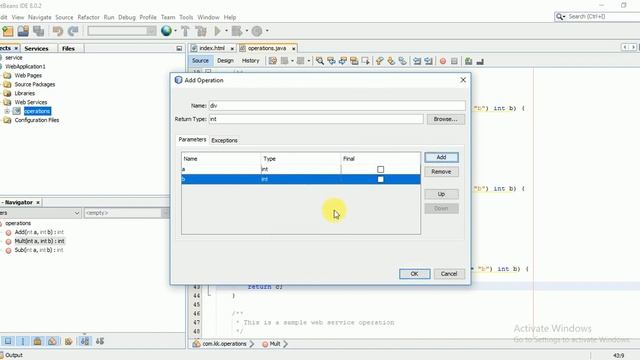Toggle Final checkbox for parameter a
This screenshot has width=640, height=360.
[380, 169]
